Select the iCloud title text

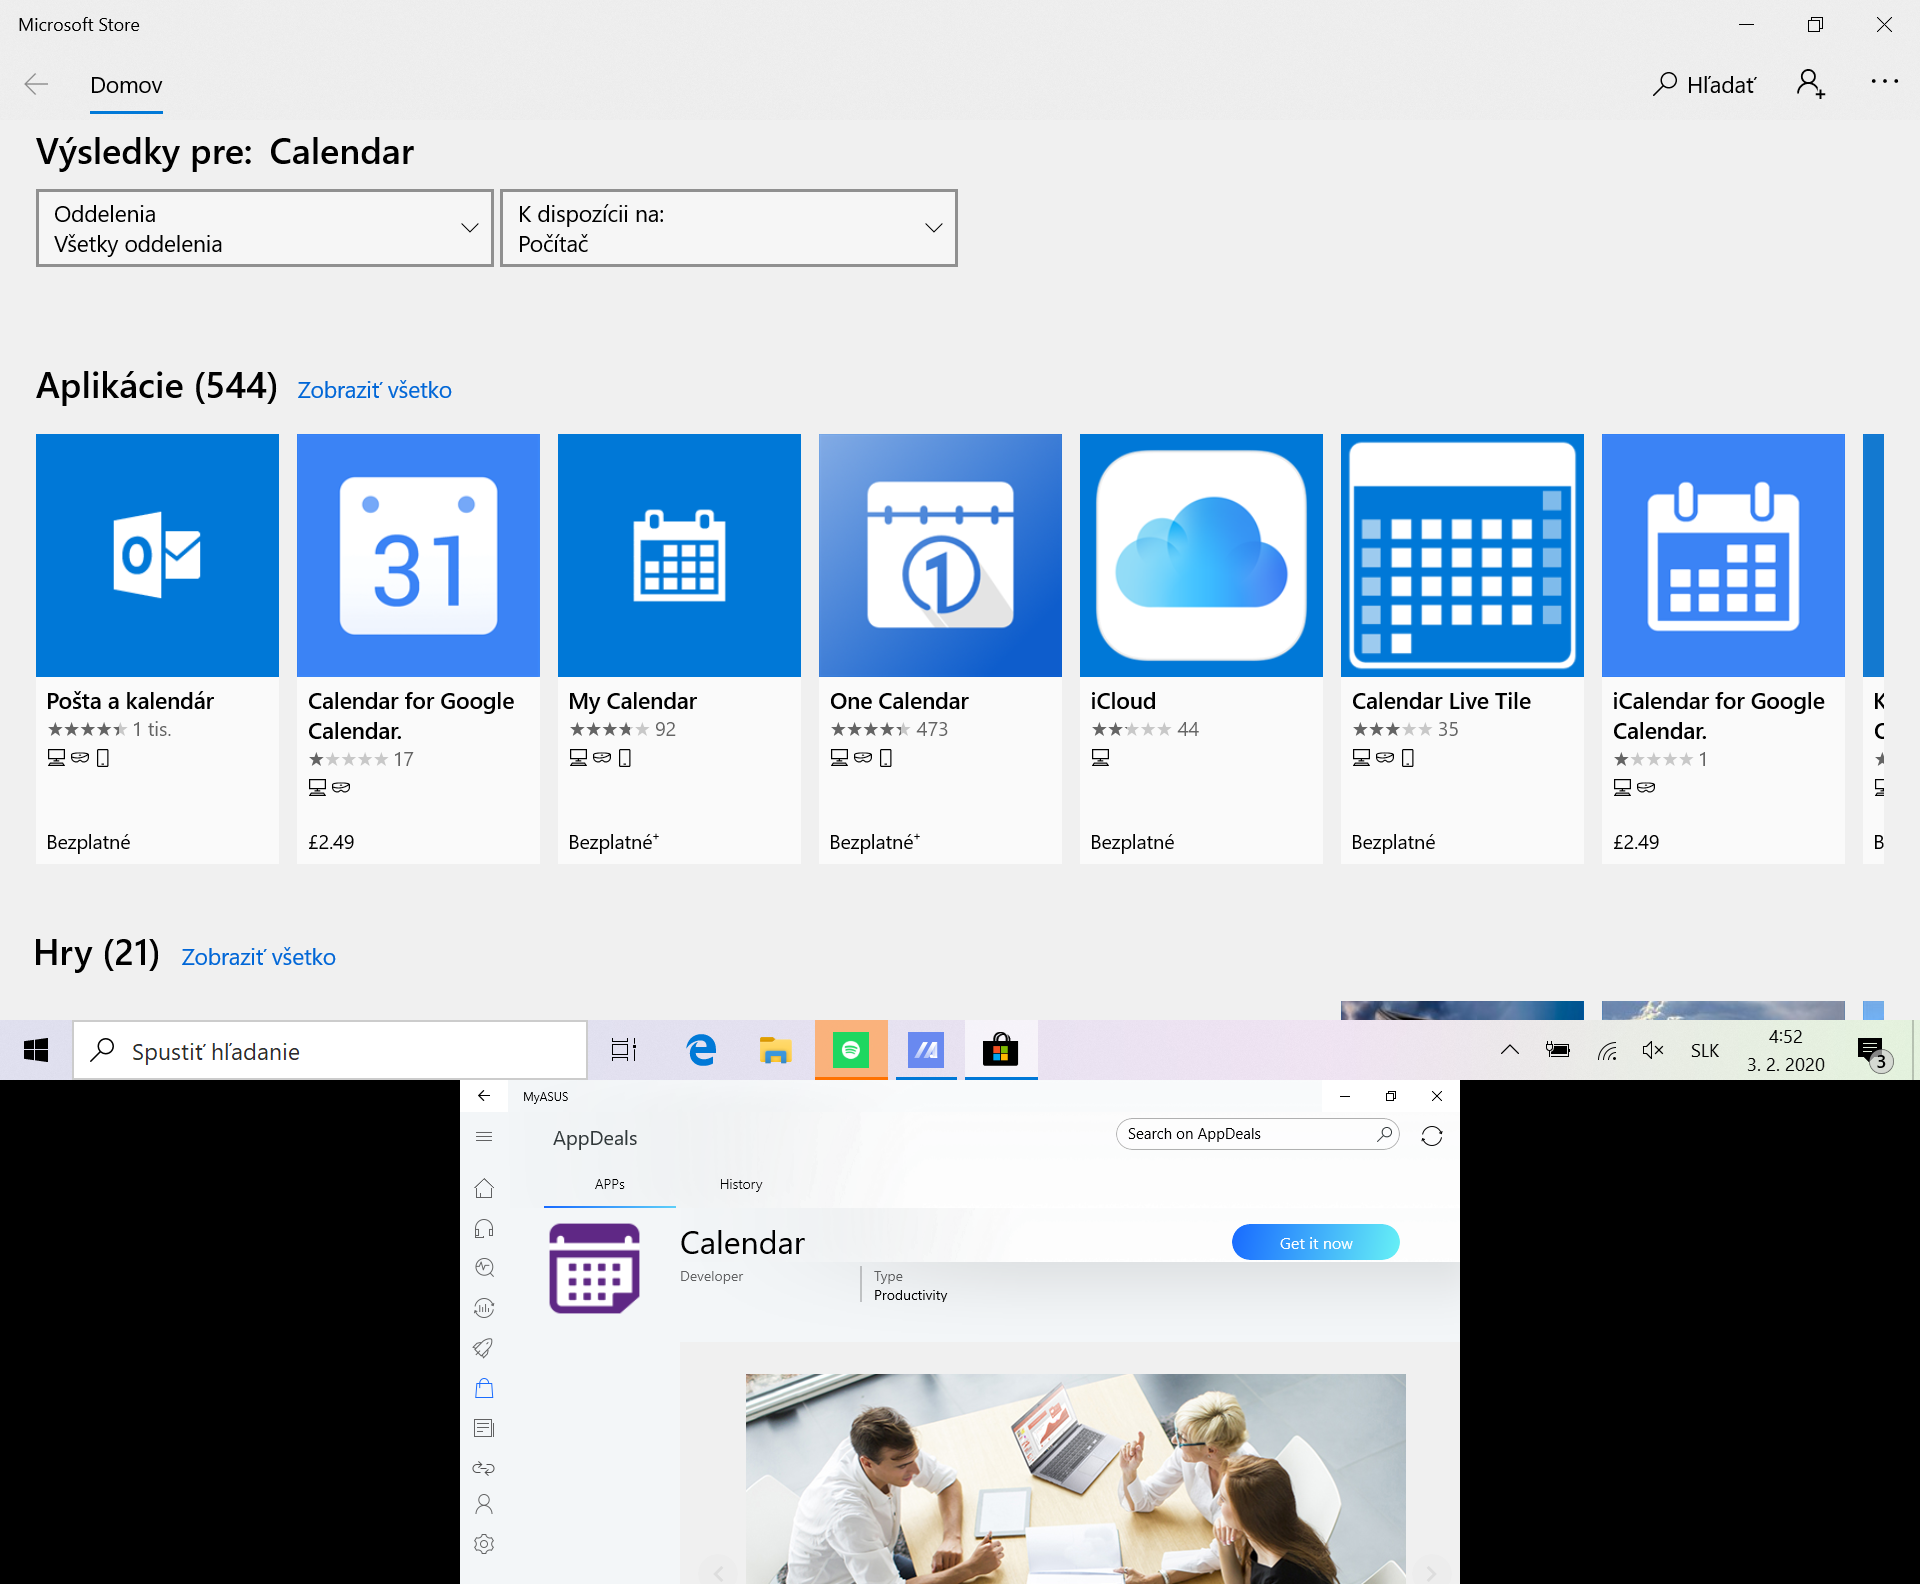click(1123, 701)
